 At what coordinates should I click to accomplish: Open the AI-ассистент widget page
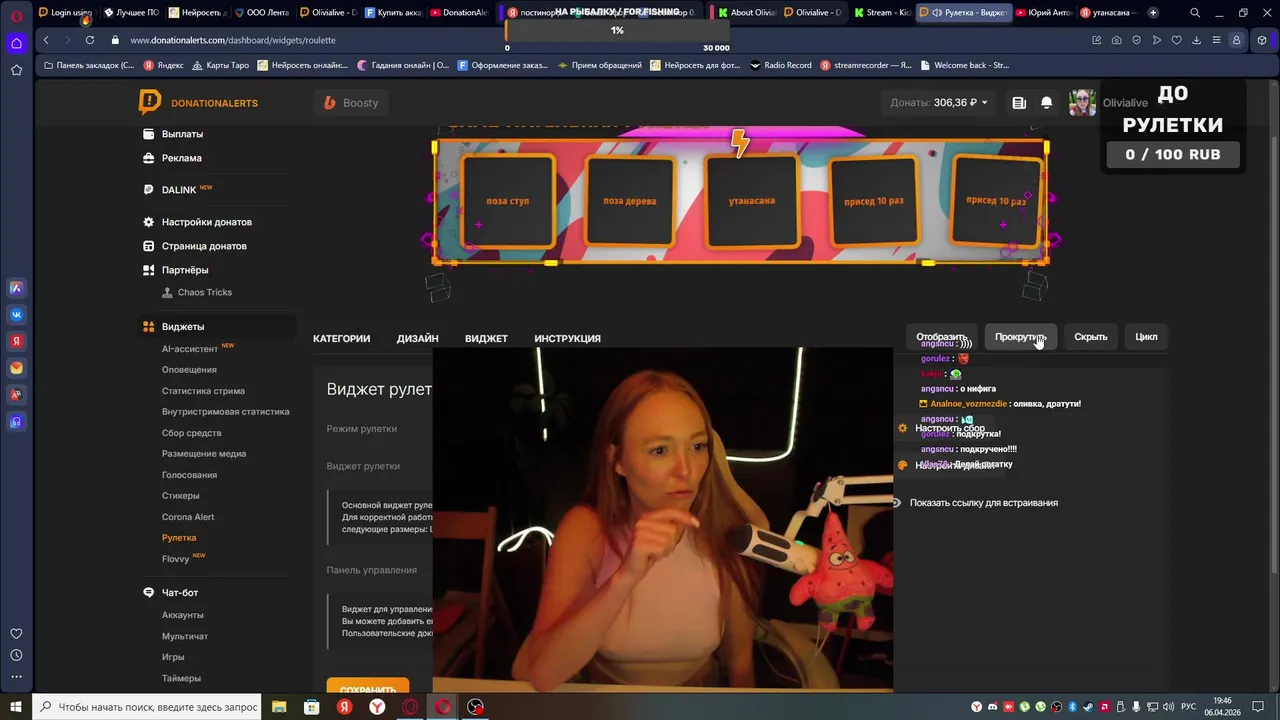[x=190, y=349]
